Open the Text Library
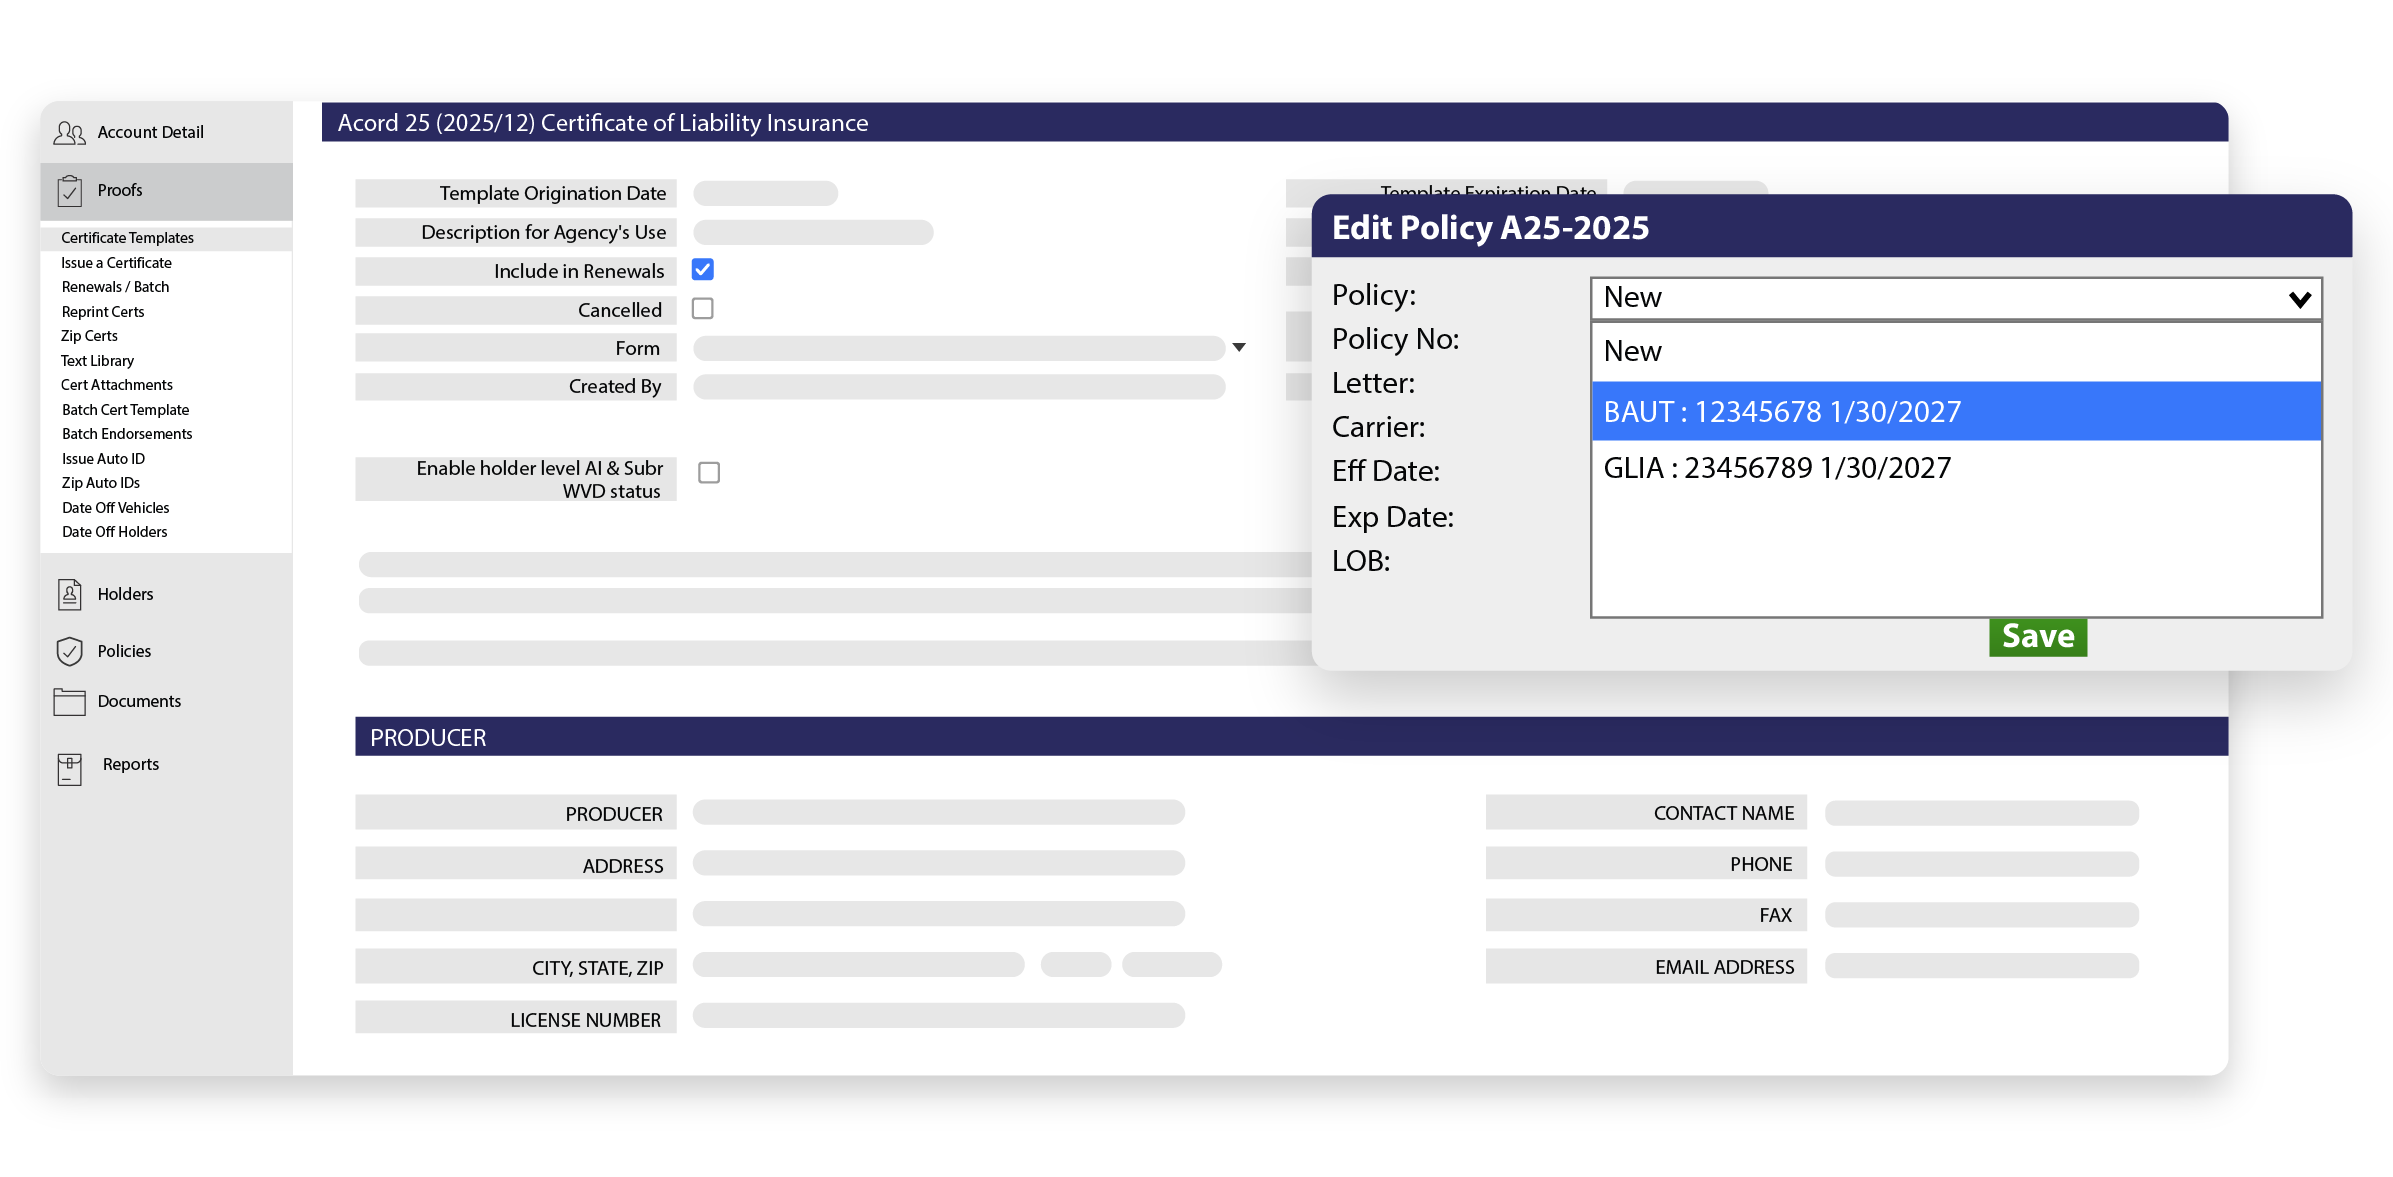 pos(97,361)
